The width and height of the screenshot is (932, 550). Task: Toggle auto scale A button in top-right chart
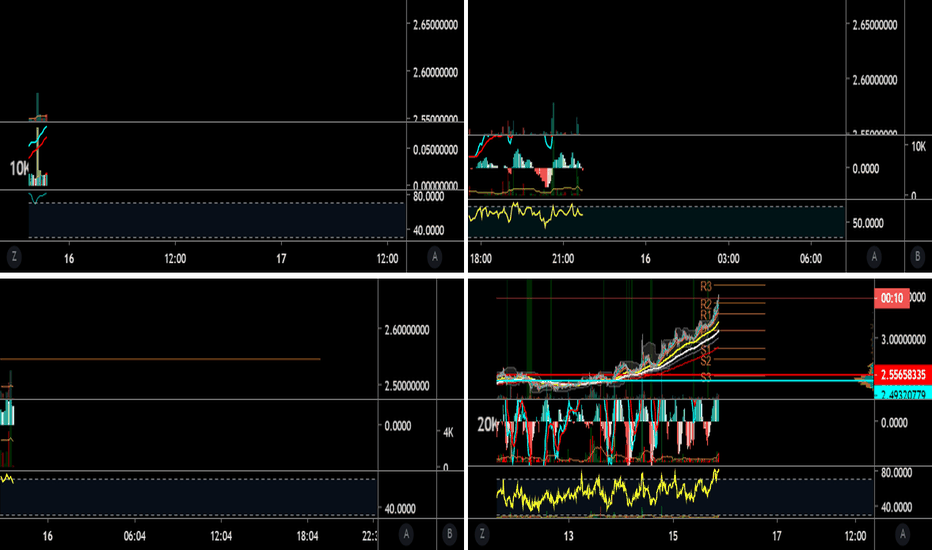(874, 257)
